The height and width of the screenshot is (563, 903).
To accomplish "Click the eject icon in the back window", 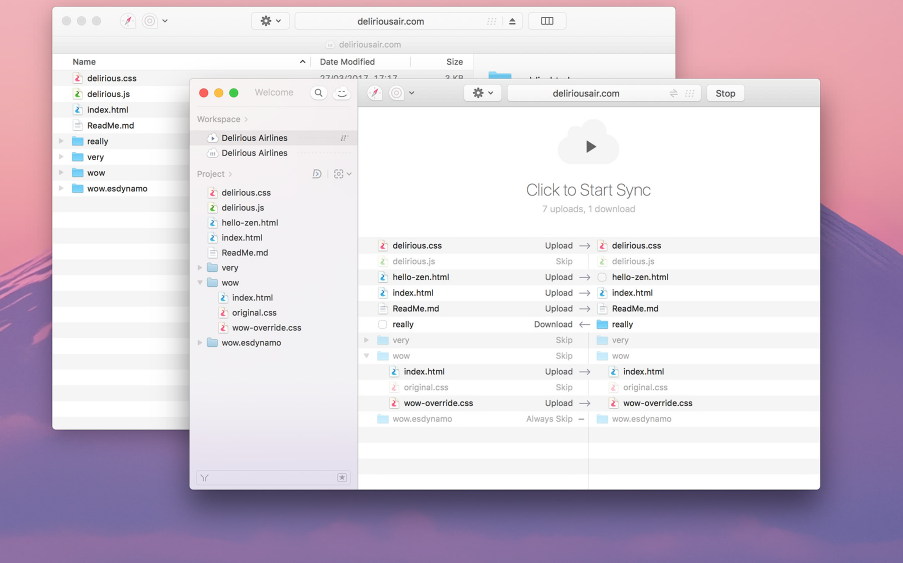I will coord(512,21).
